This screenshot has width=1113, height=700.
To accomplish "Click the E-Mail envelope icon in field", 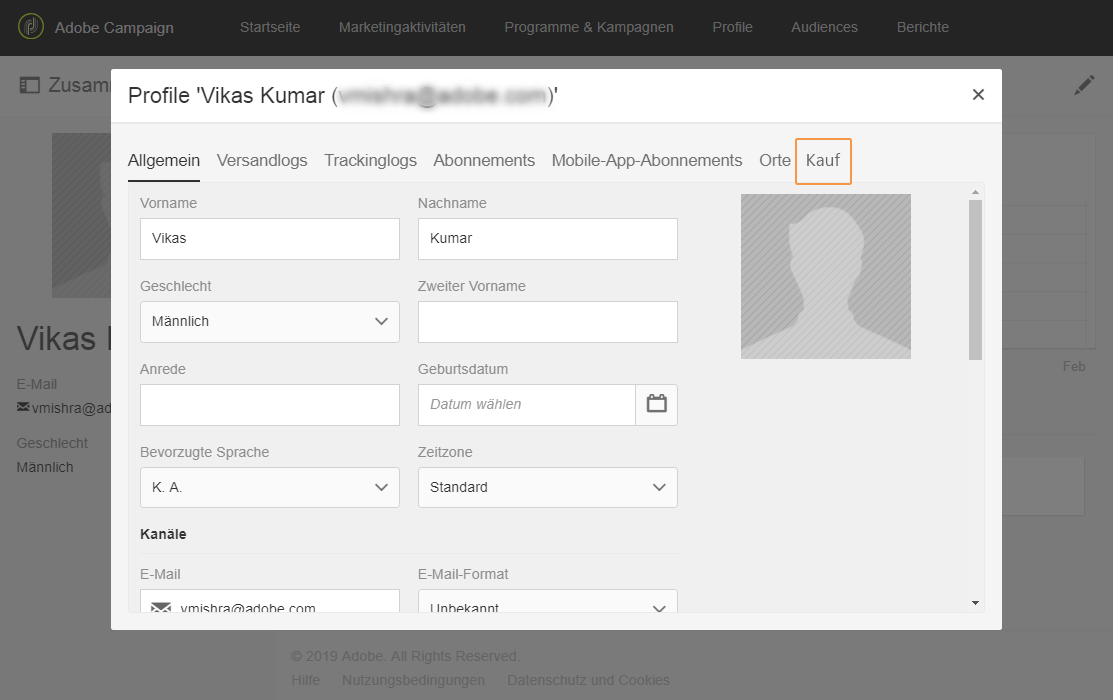I will pos(161,608).
